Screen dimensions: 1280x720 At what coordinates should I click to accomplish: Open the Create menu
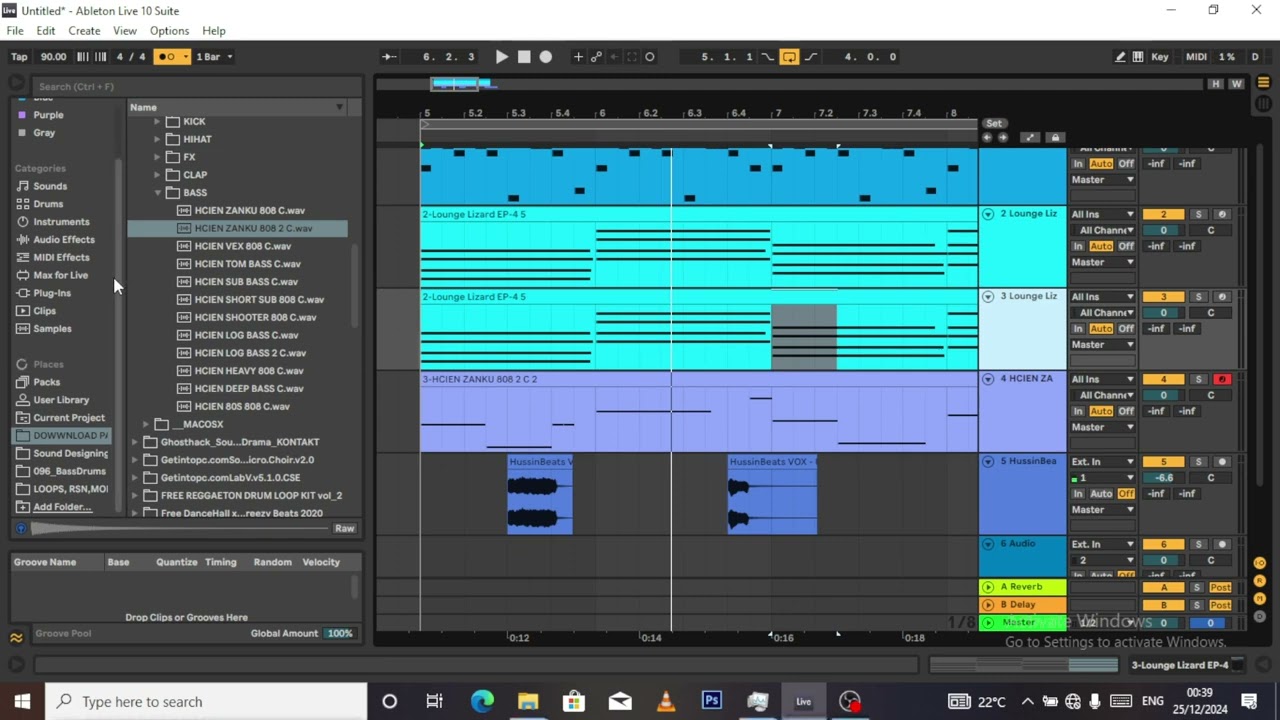[84, 31]
